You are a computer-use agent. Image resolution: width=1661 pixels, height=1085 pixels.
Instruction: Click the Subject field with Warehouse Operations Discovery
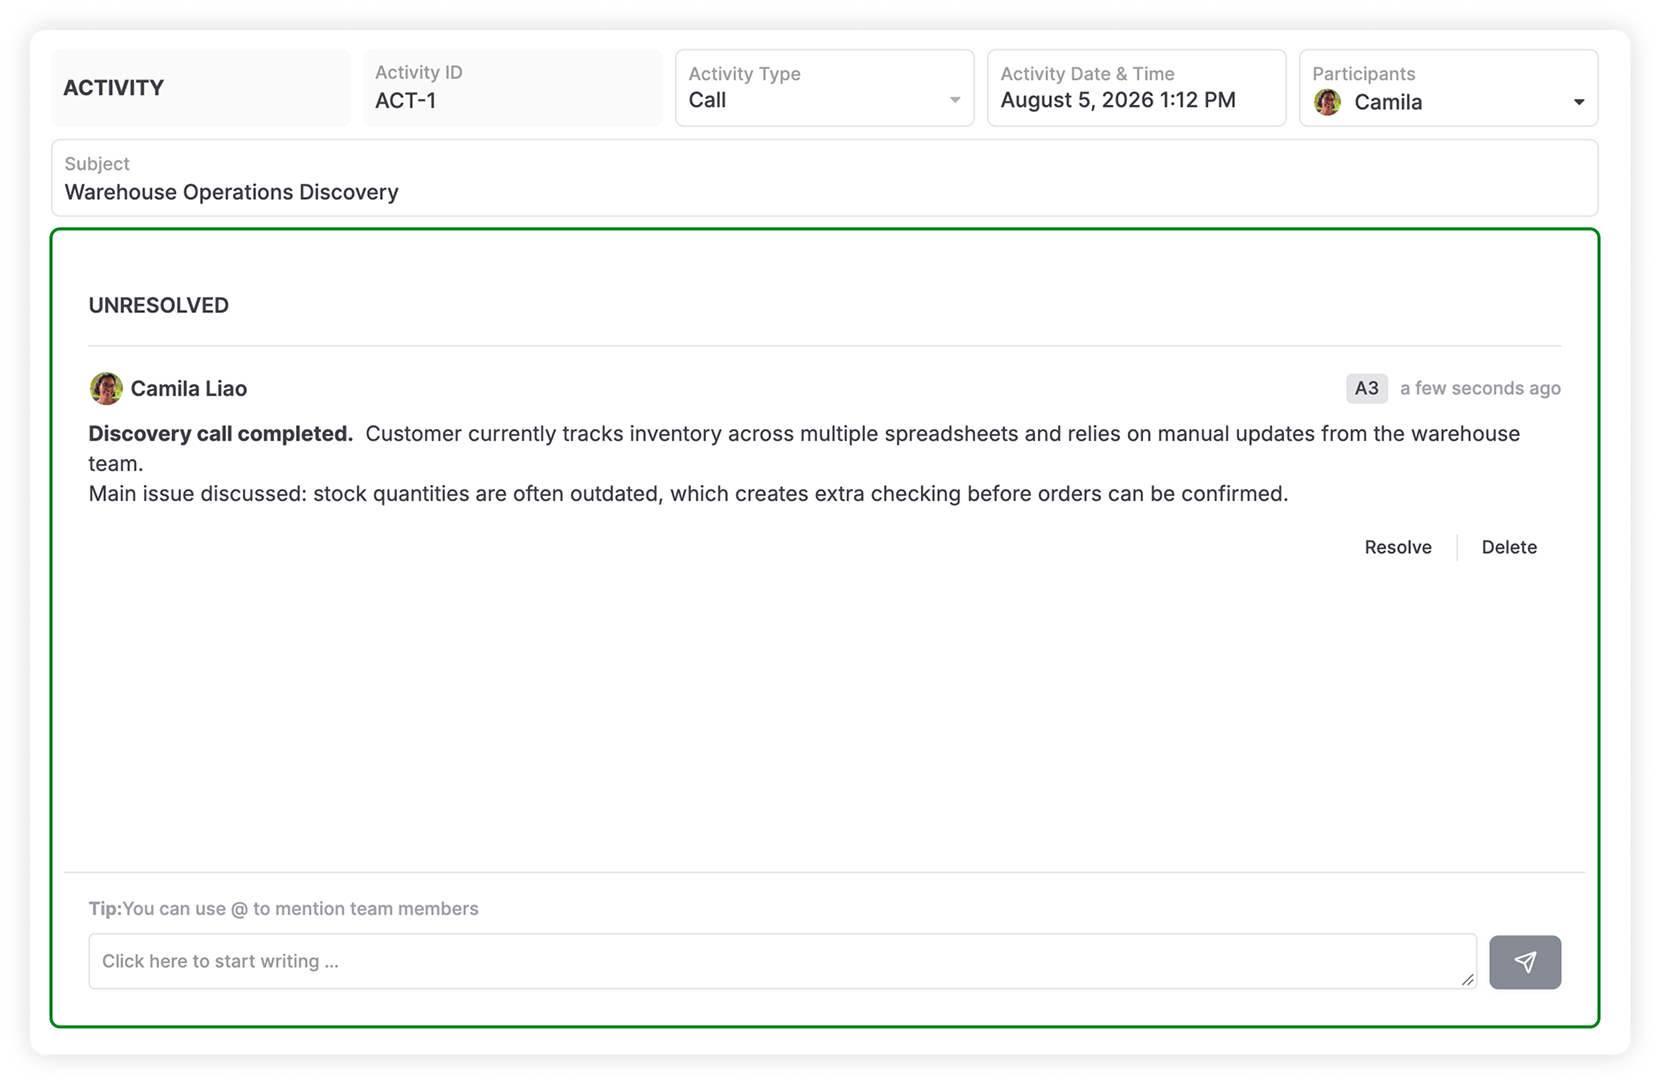[824, 178]
